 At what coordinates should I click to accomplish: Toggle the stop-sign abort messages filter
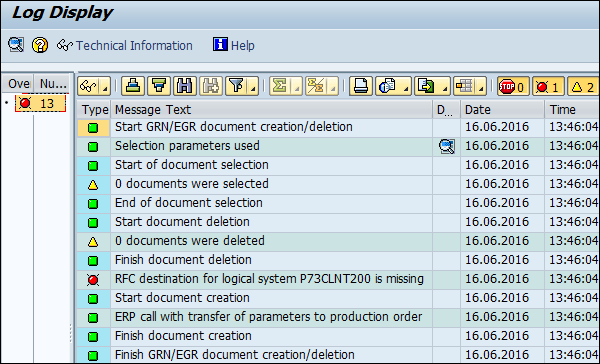tap(513, 87)
